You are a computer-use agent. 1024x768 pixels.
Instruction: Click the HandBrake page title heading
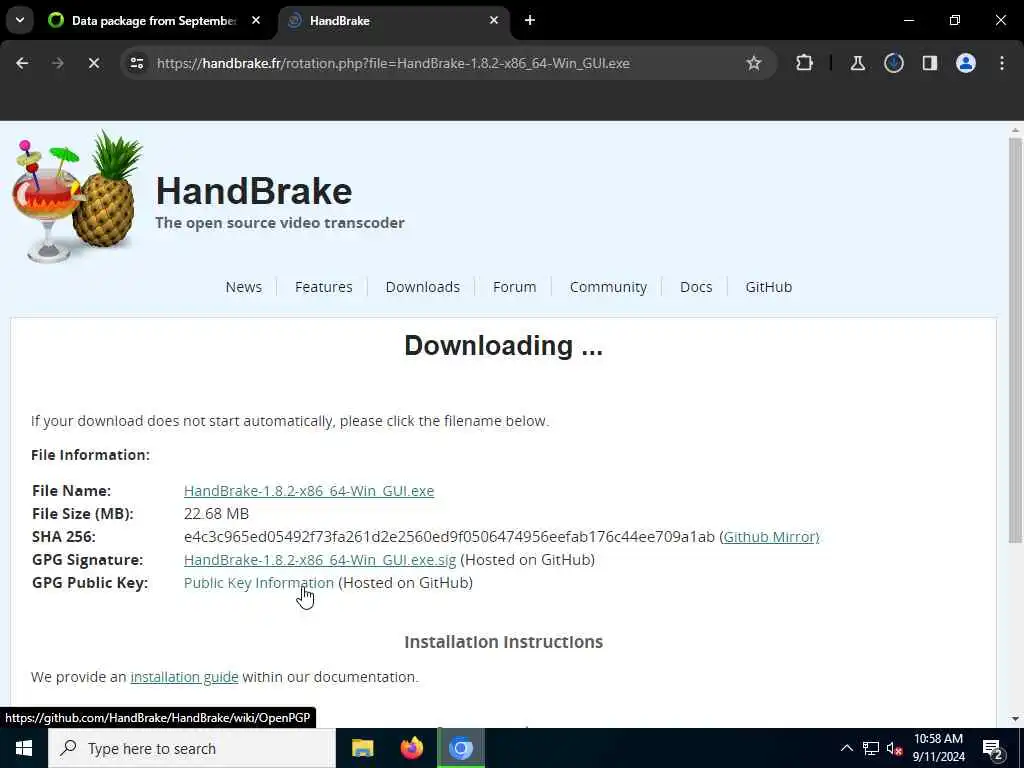[x=254, y=191]
